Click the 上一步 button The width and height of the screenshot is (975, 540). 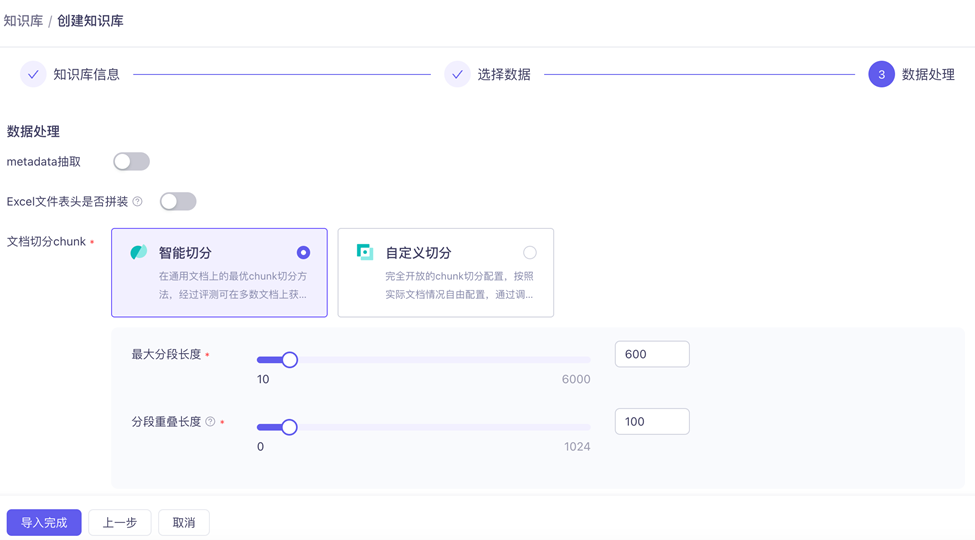click(119, 523)
